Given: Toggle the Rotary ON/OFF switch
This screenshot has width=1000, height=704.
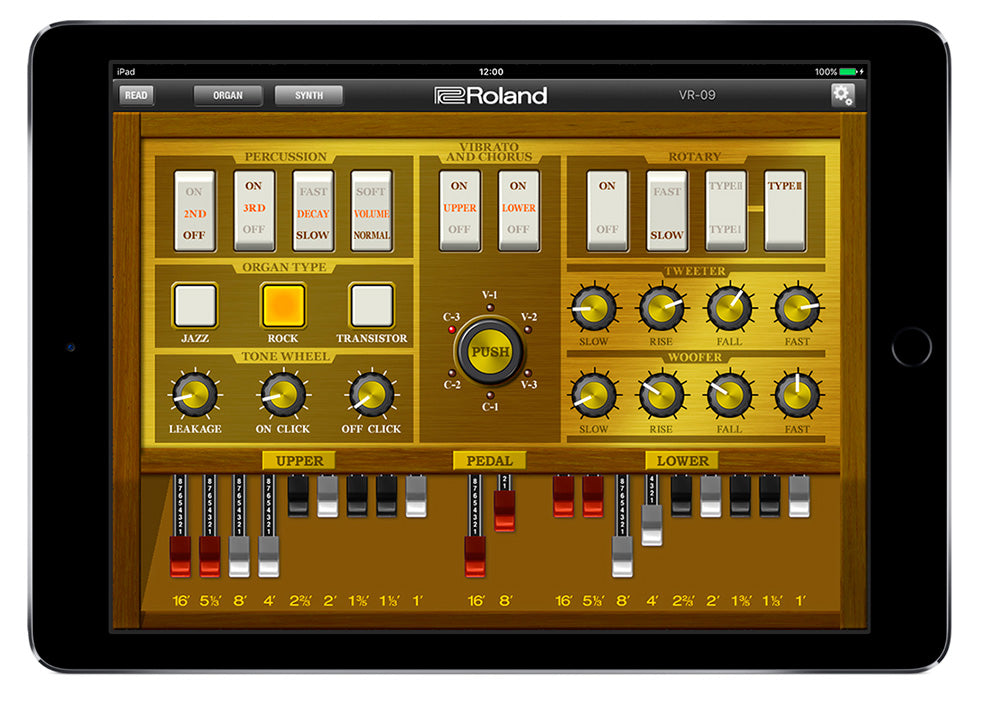Looking at the screenshot, I should click(x=607, y=210).
